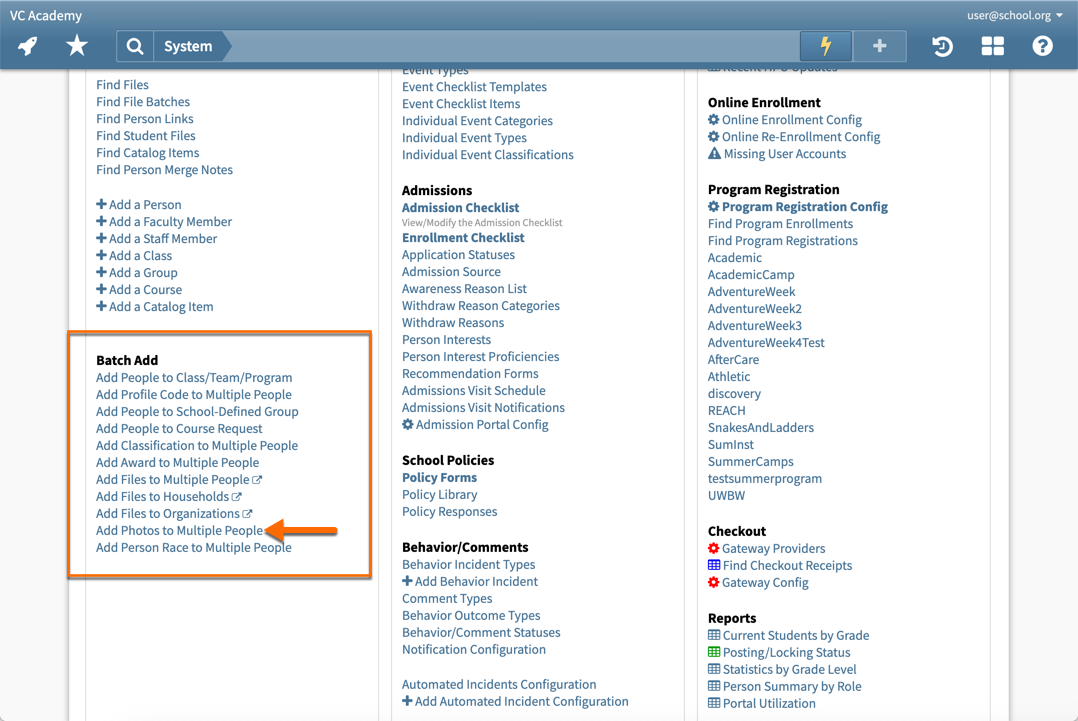This screenshot has height=721, width=1078.
Task: Click the magnifying glass search icon
Action: (135, 45)
